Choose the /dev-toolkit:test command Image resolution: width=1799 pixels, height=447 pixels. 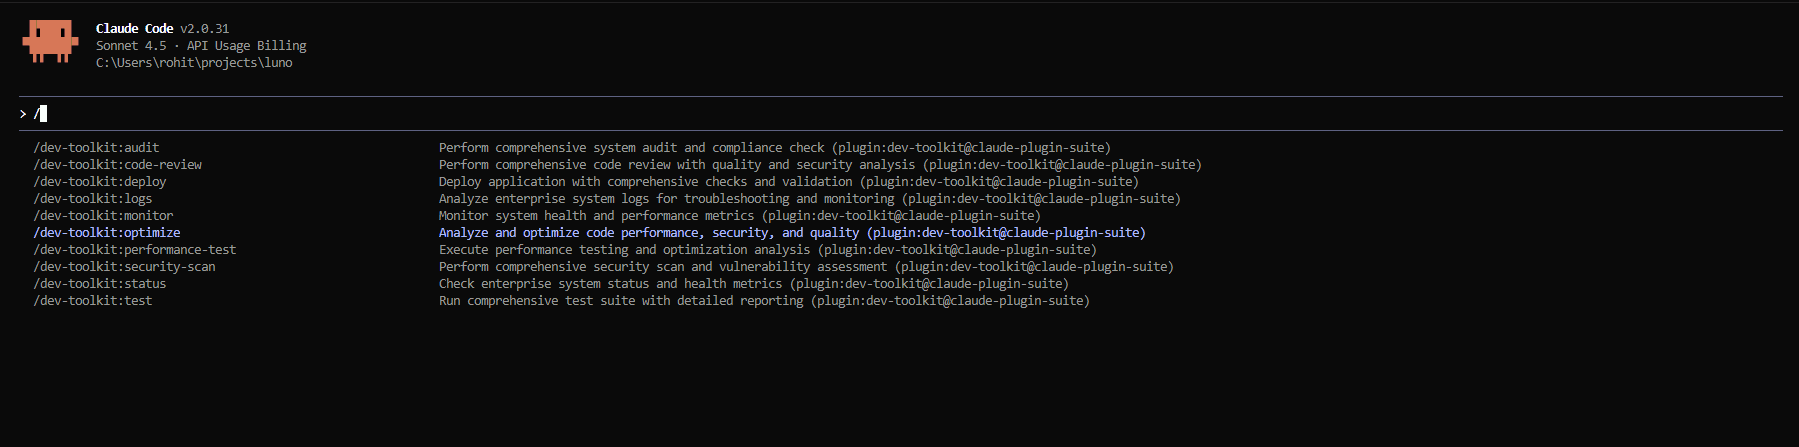click(93, 301)
